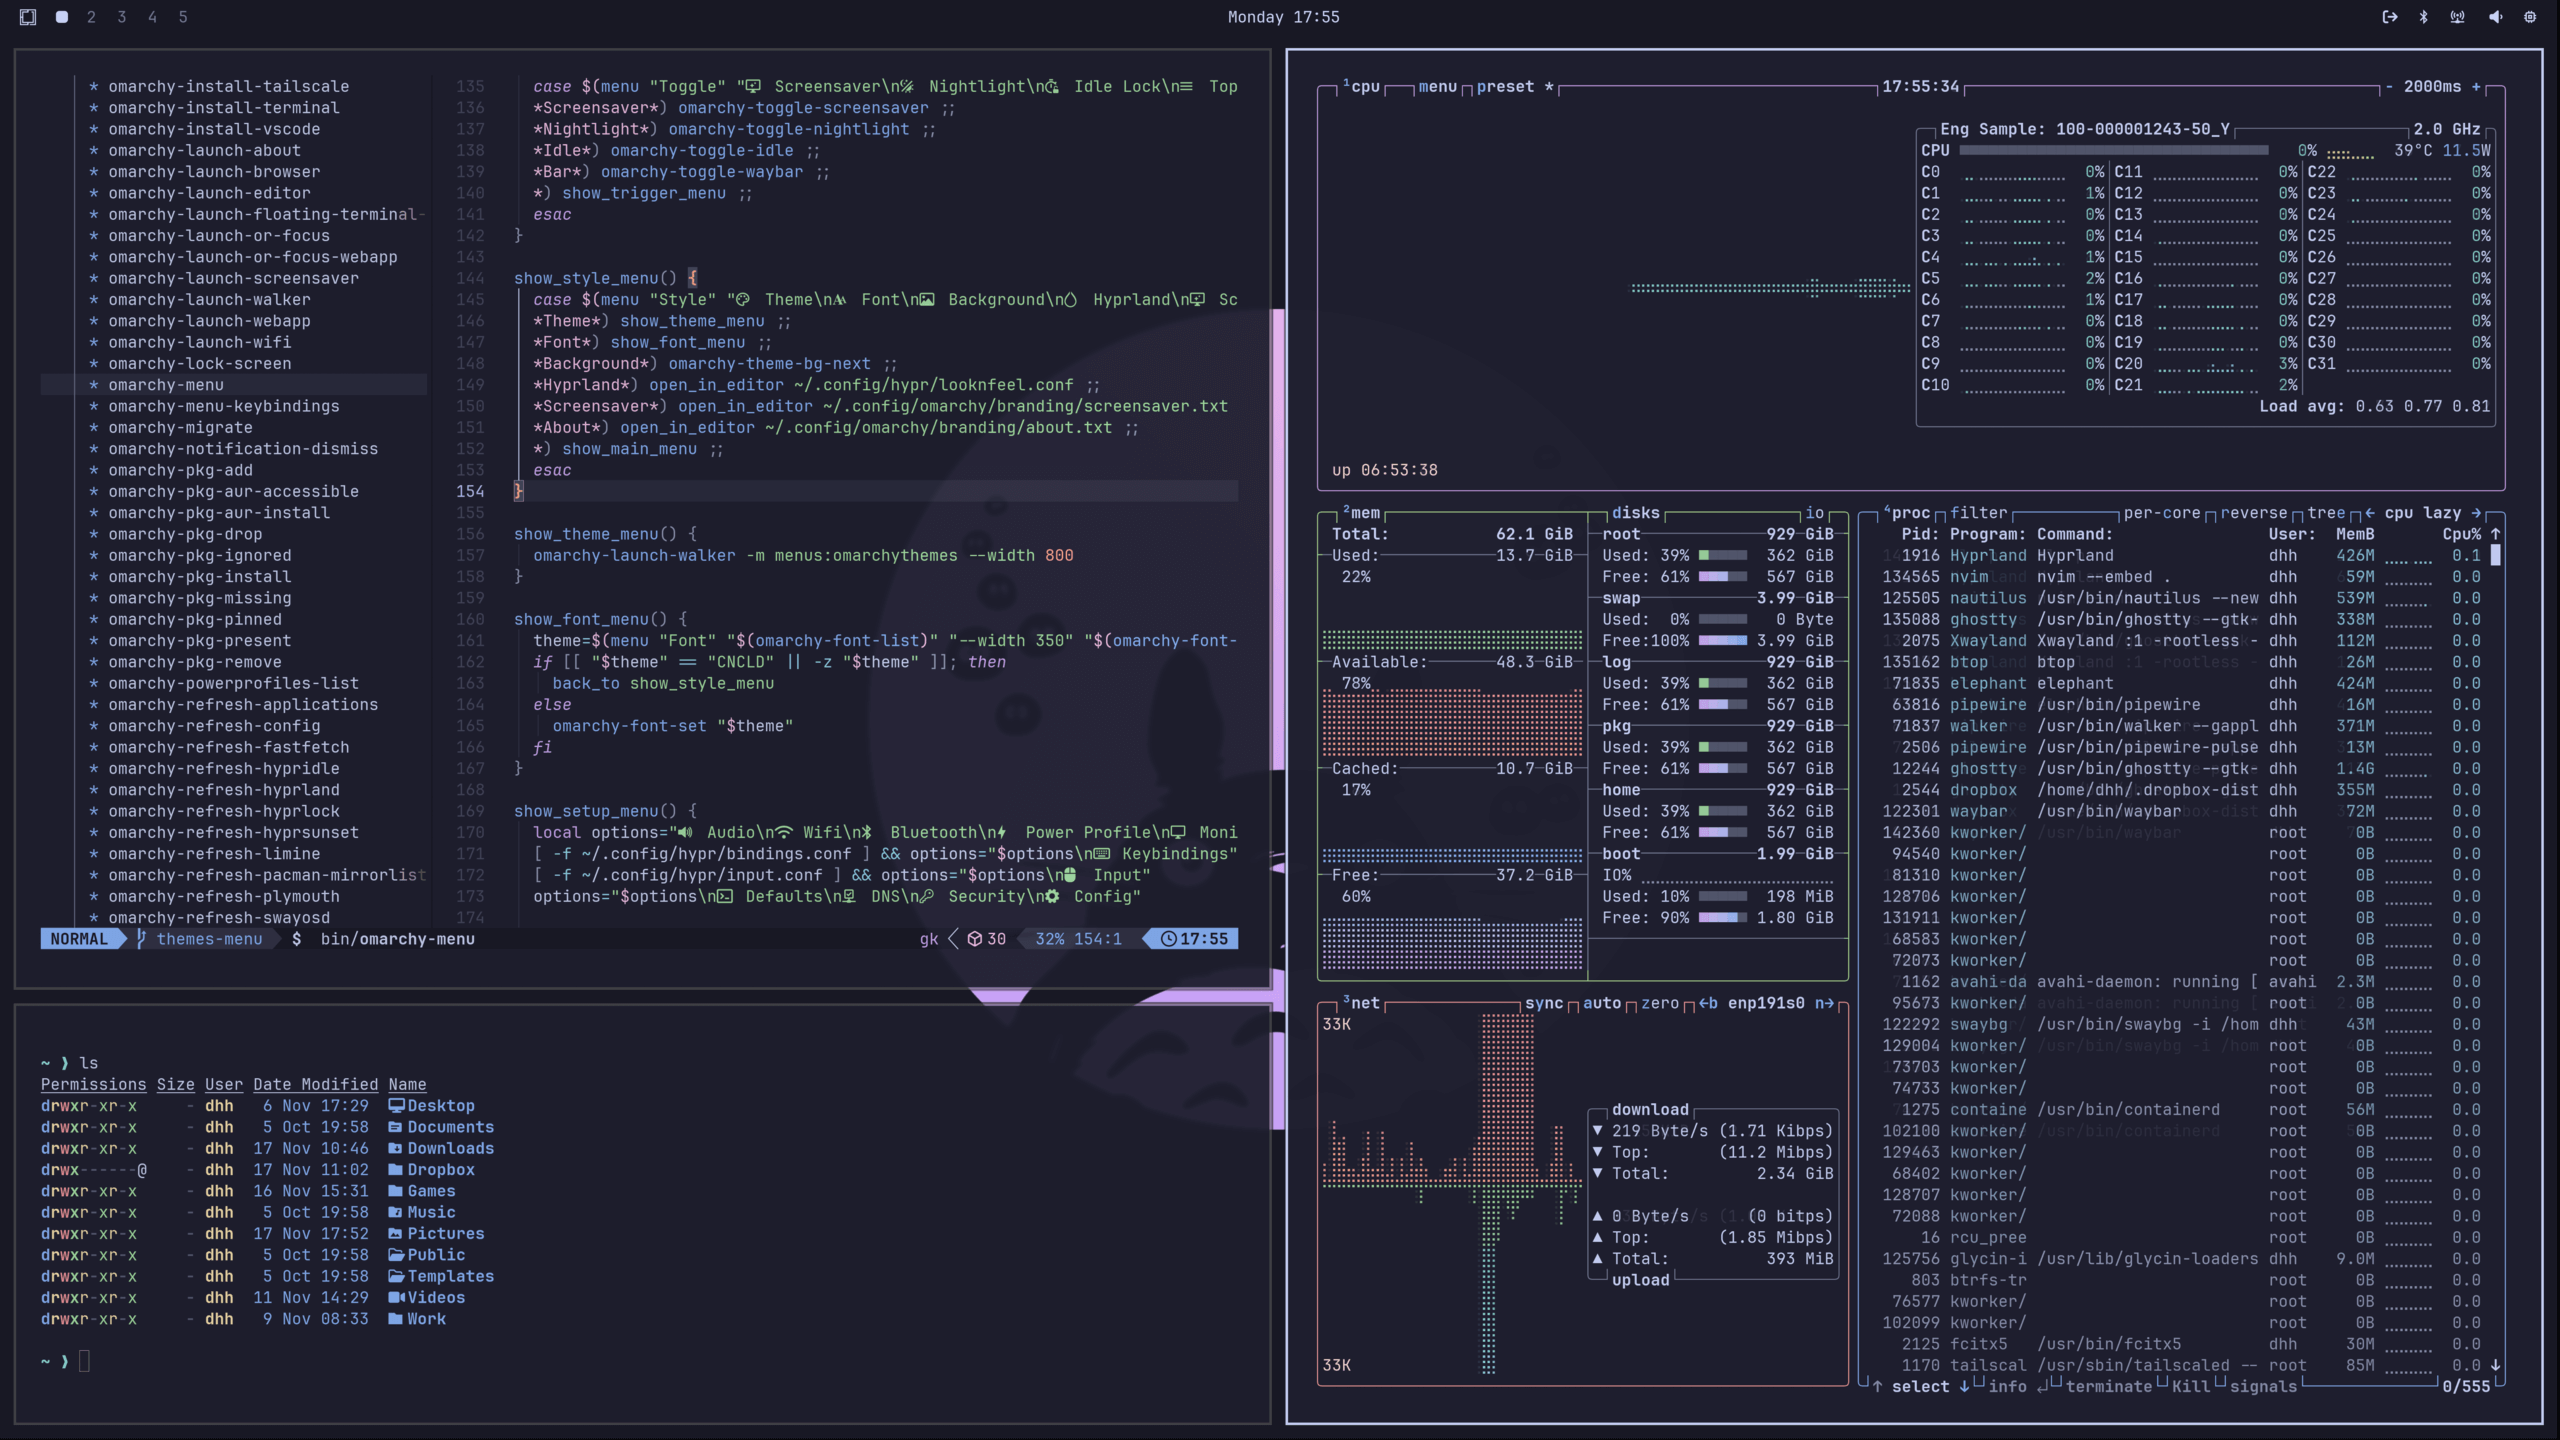Click the filter option in proc header
2560x1440 pixels.
1978,513
